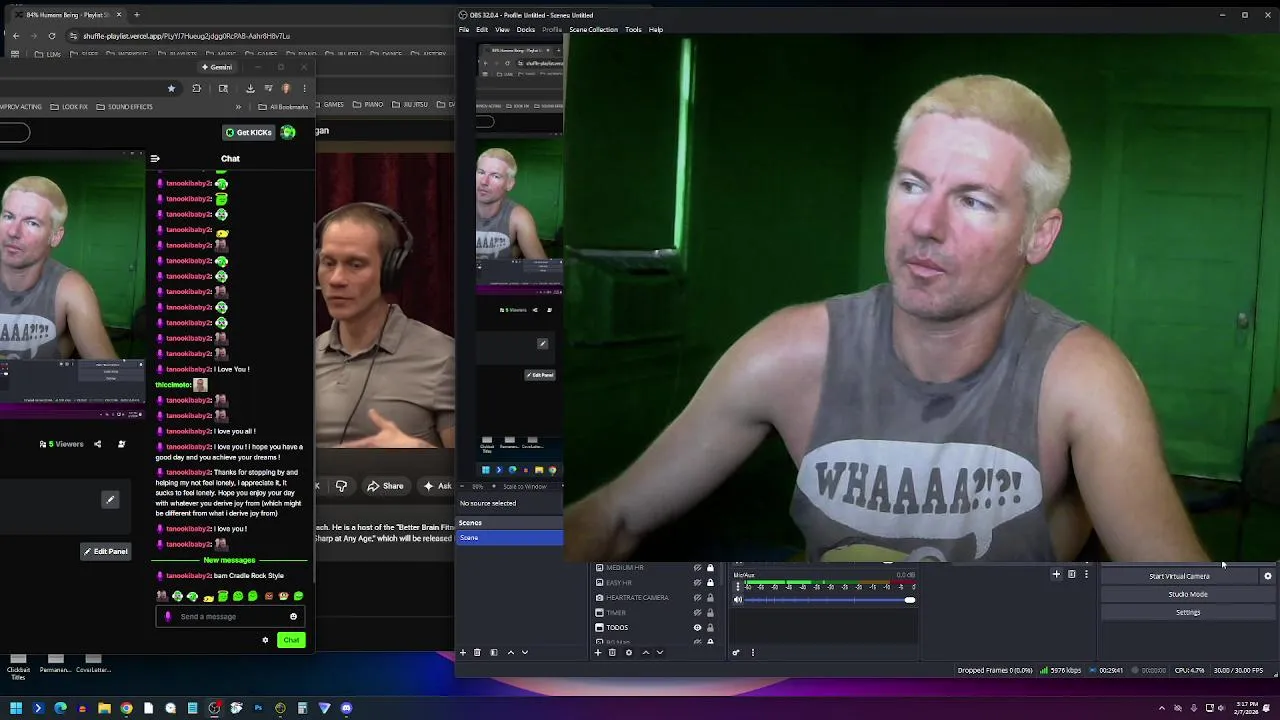Click the green Chat send button
Screen dimensions: 1280x720
[x=291, y=640]
